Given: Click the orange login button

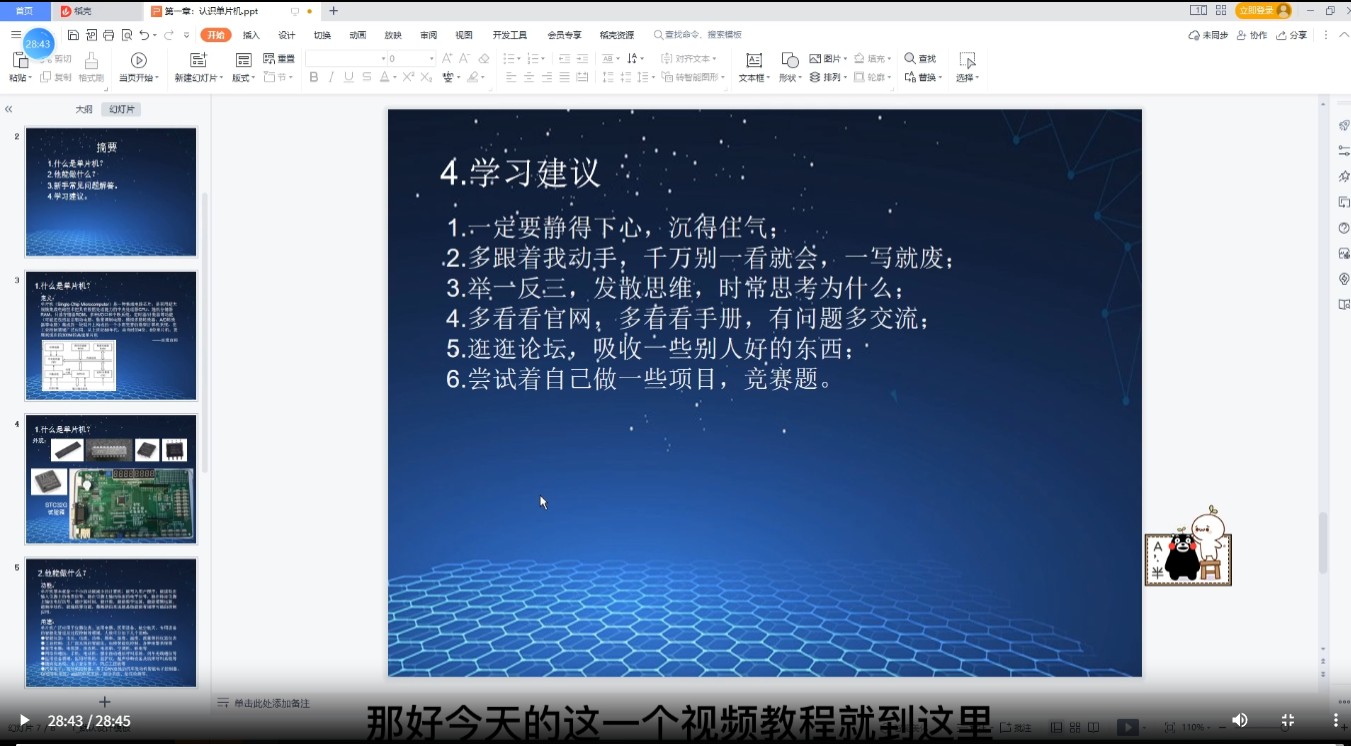Looking at the screenshot, I should 1264,10.
